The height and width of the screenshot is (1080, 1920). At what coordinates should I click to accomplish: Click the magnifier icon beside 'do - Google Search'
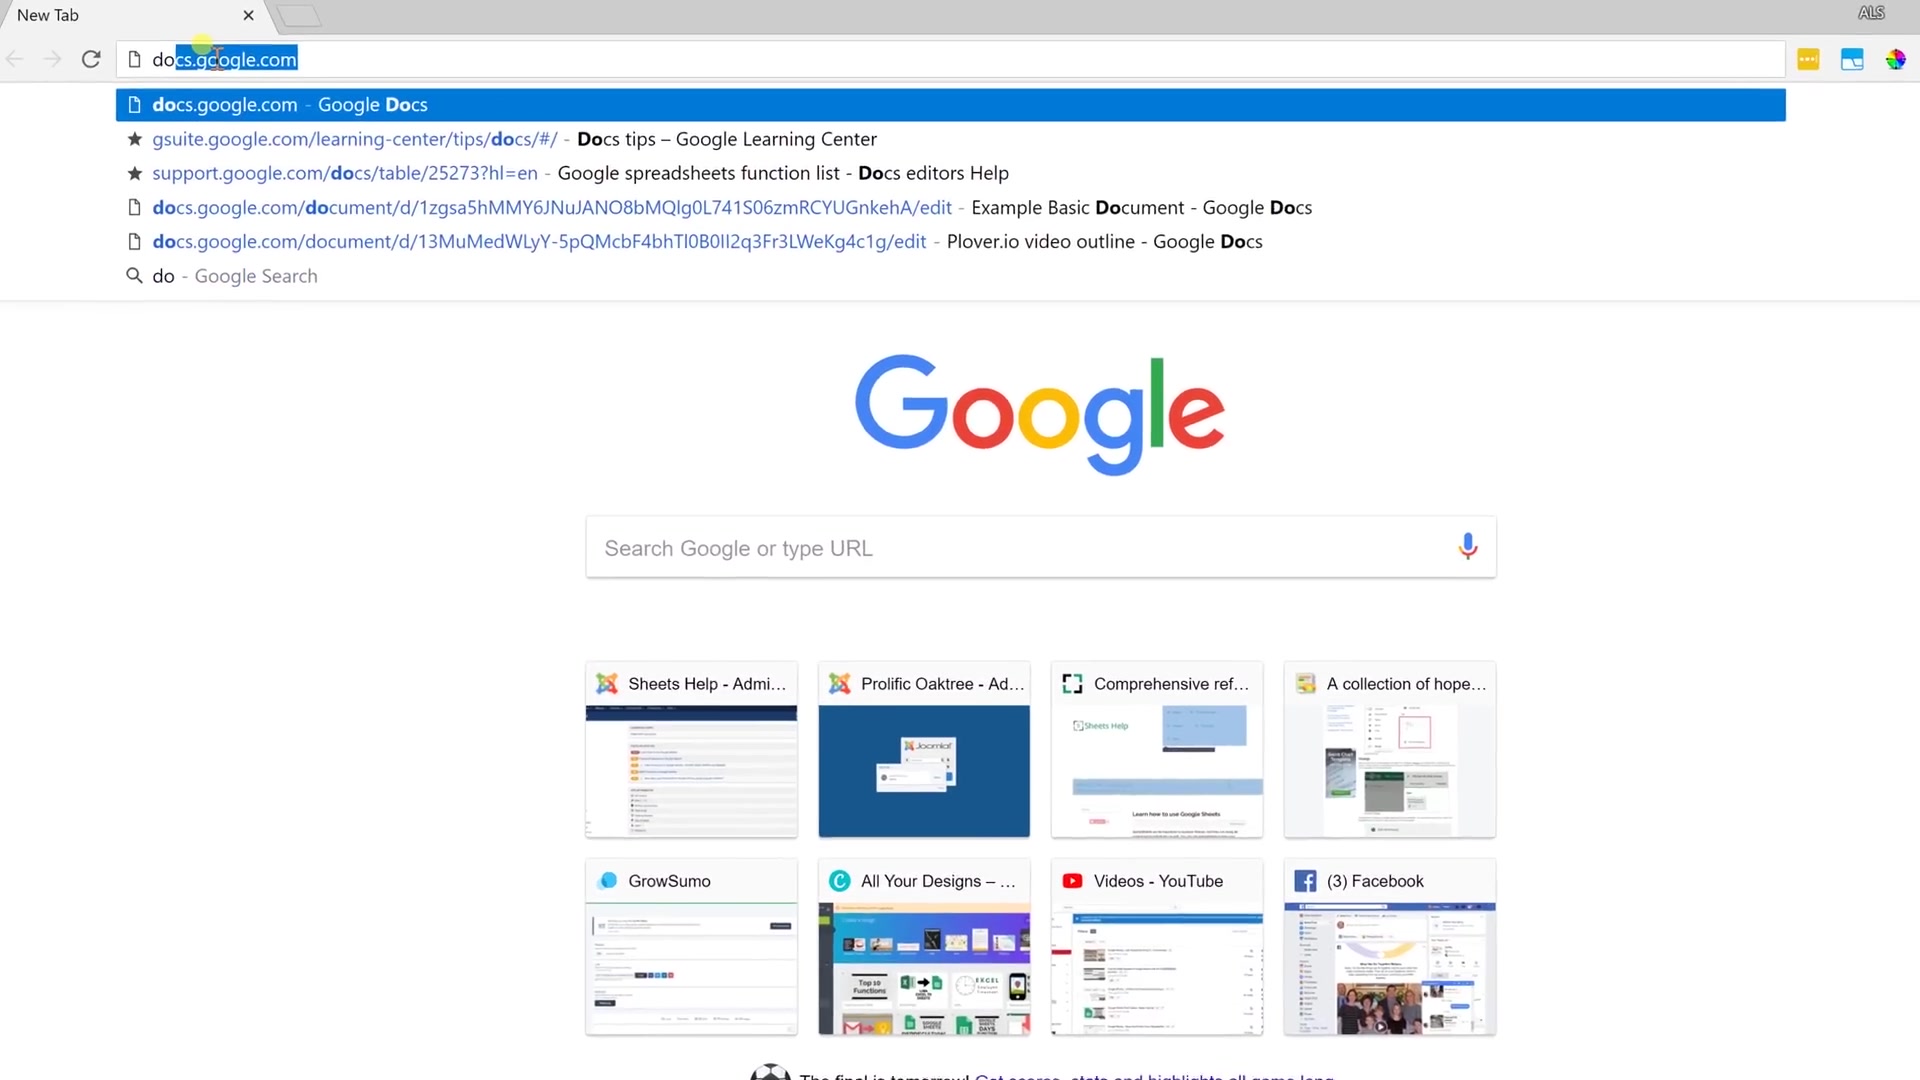pyautogui.click(x=134, y=275)
